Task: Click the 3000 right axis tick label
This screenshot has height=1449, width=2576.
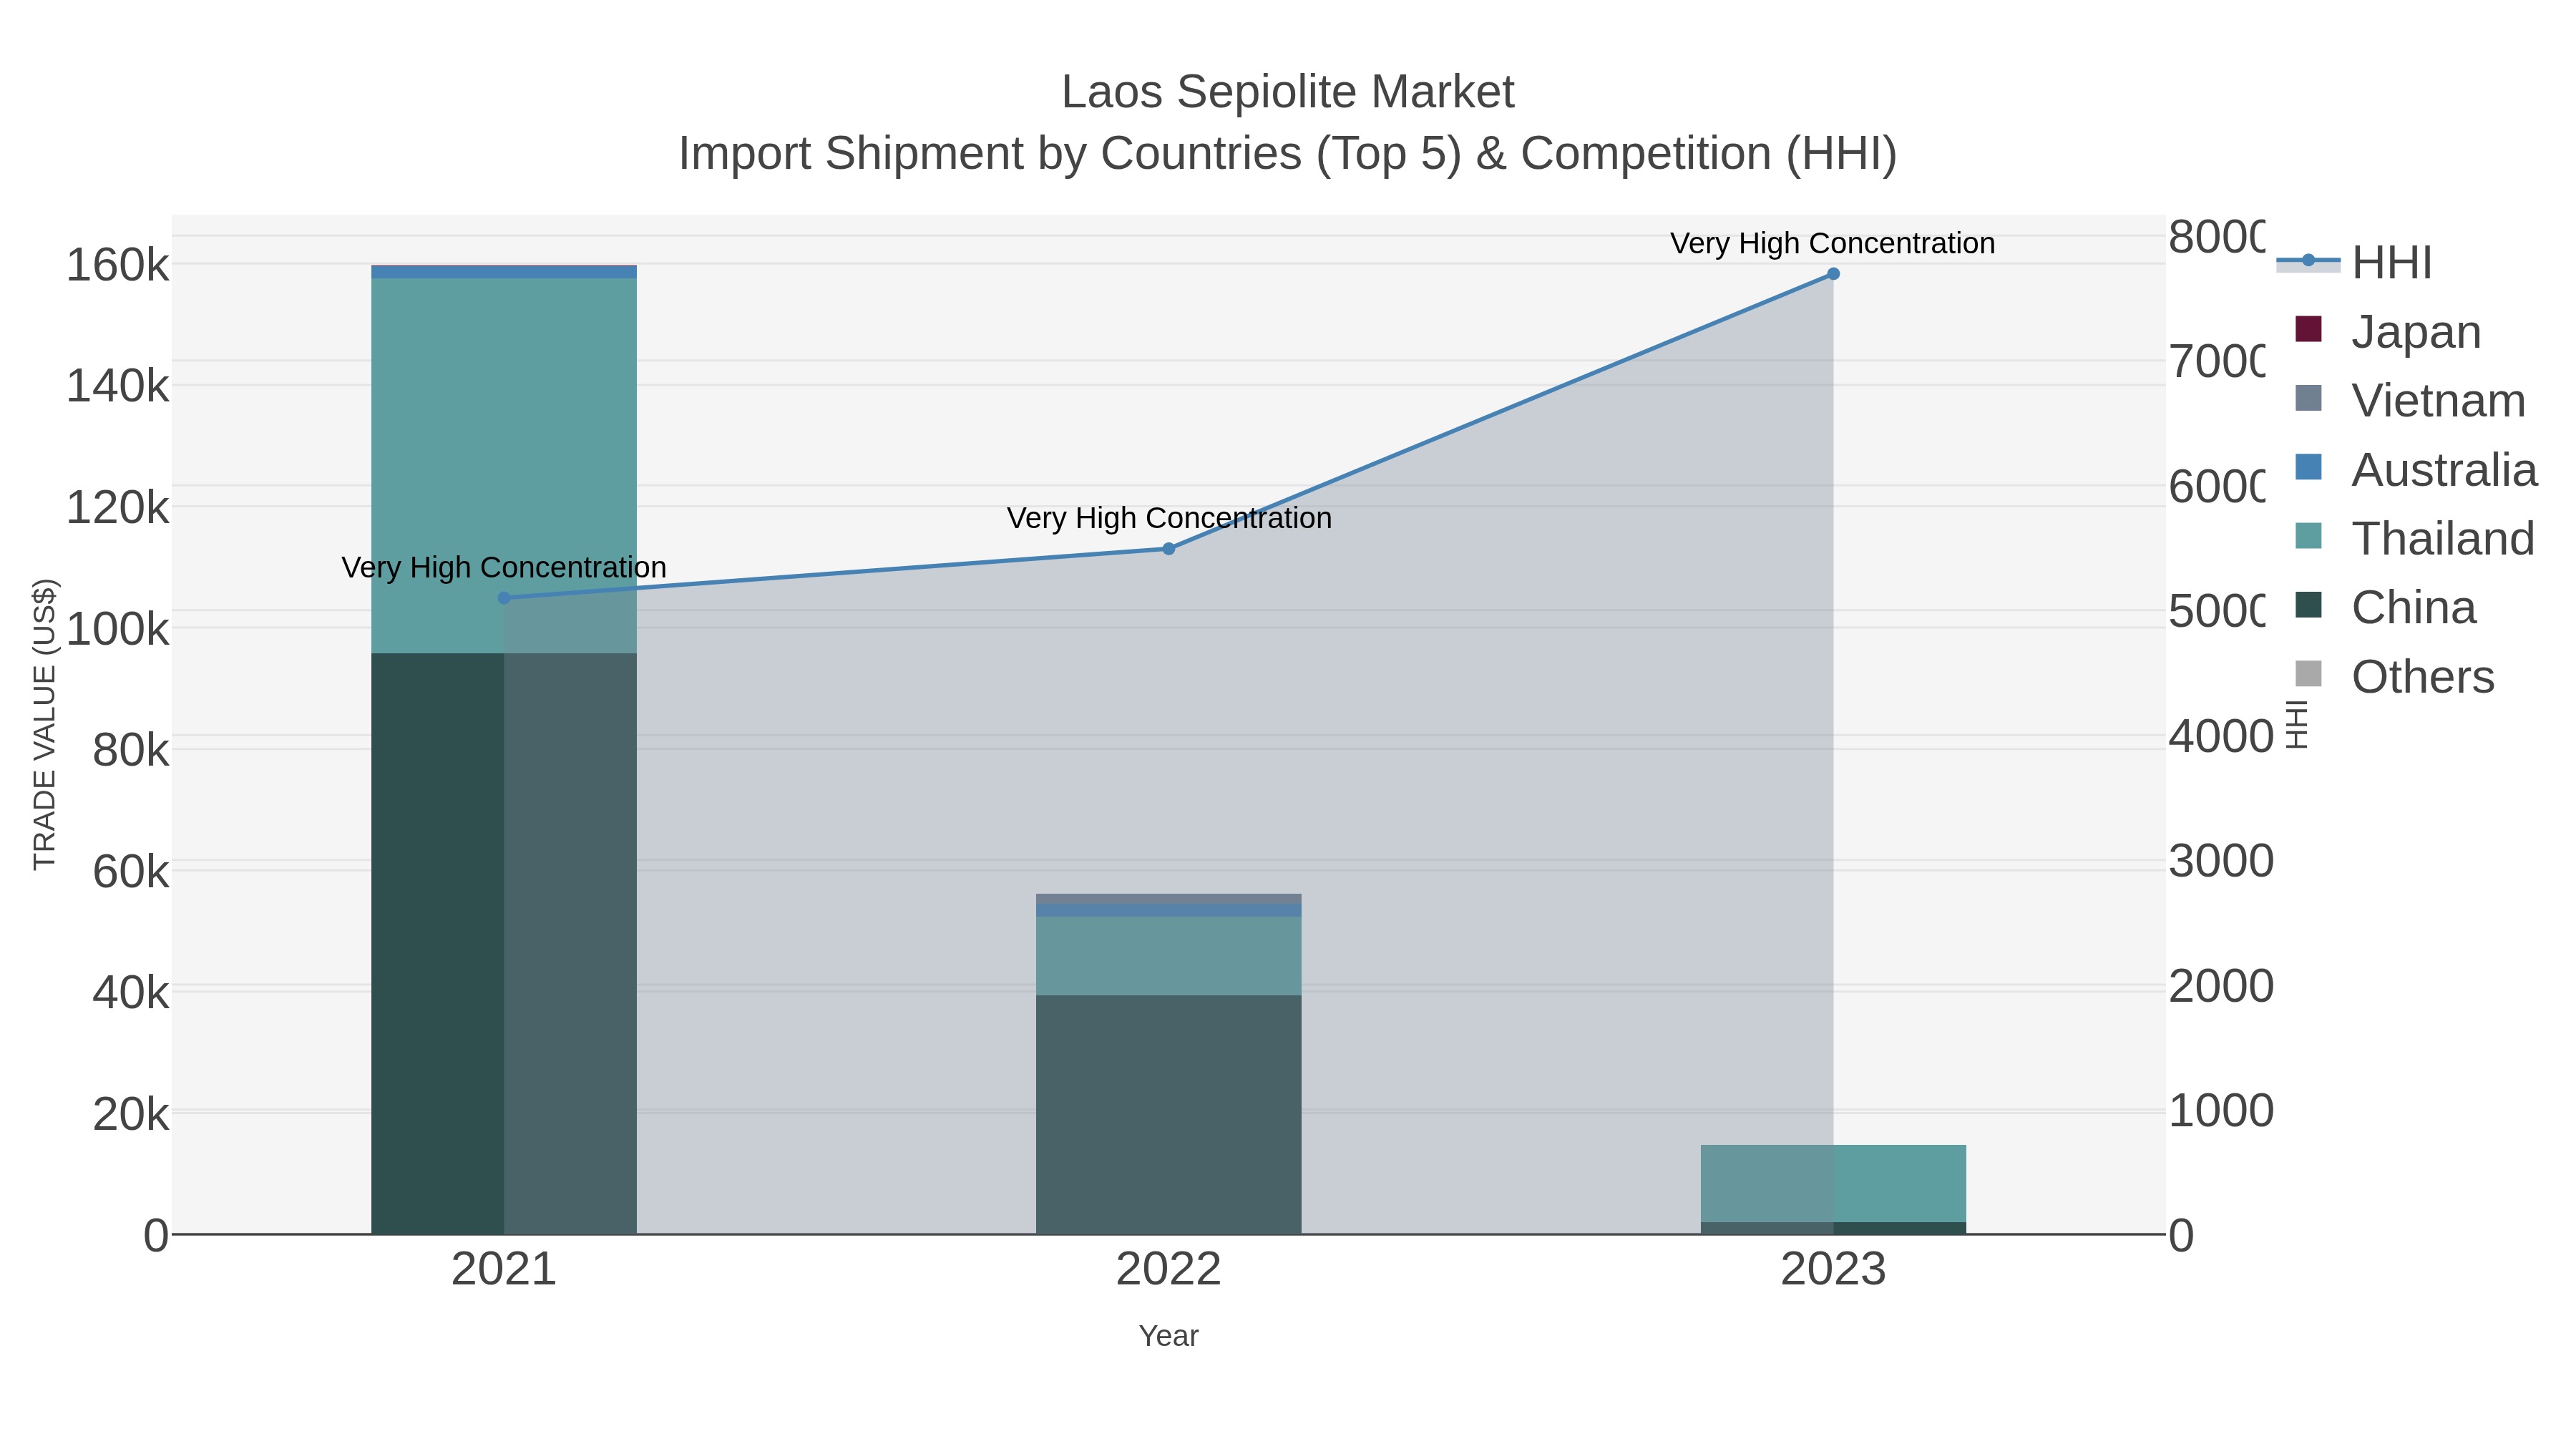Action: click(x=2221, y=861)
